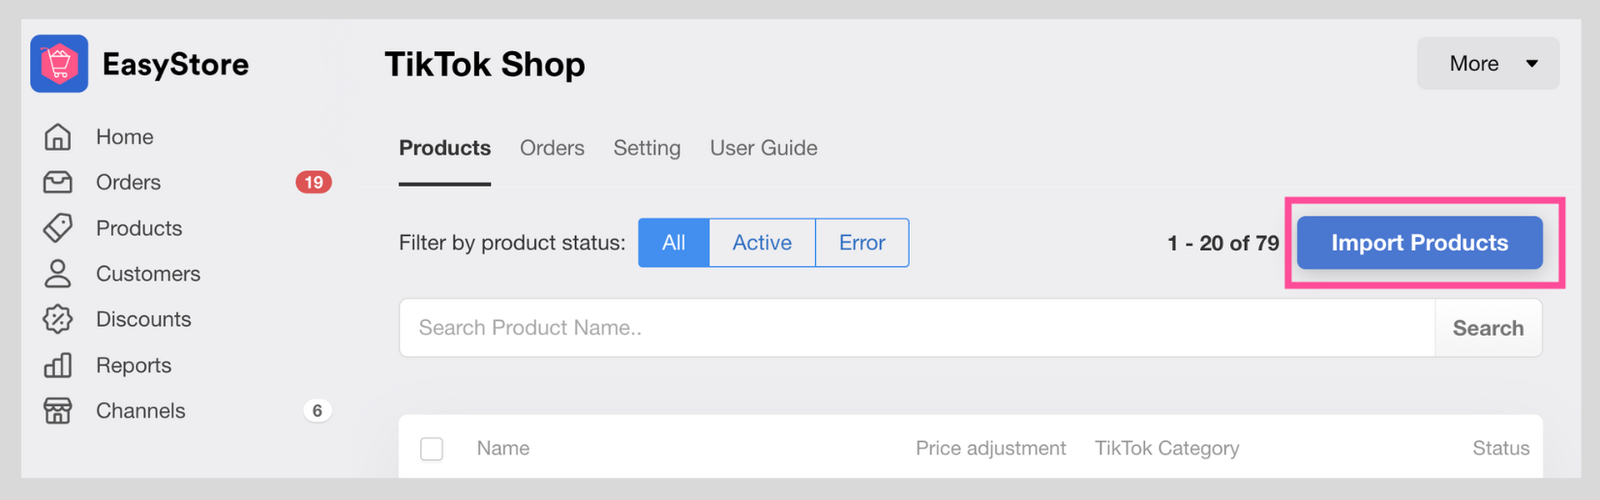The image size is (1600, 500).
Task: Select the All product status filter
Action: (x=674, y=243)
